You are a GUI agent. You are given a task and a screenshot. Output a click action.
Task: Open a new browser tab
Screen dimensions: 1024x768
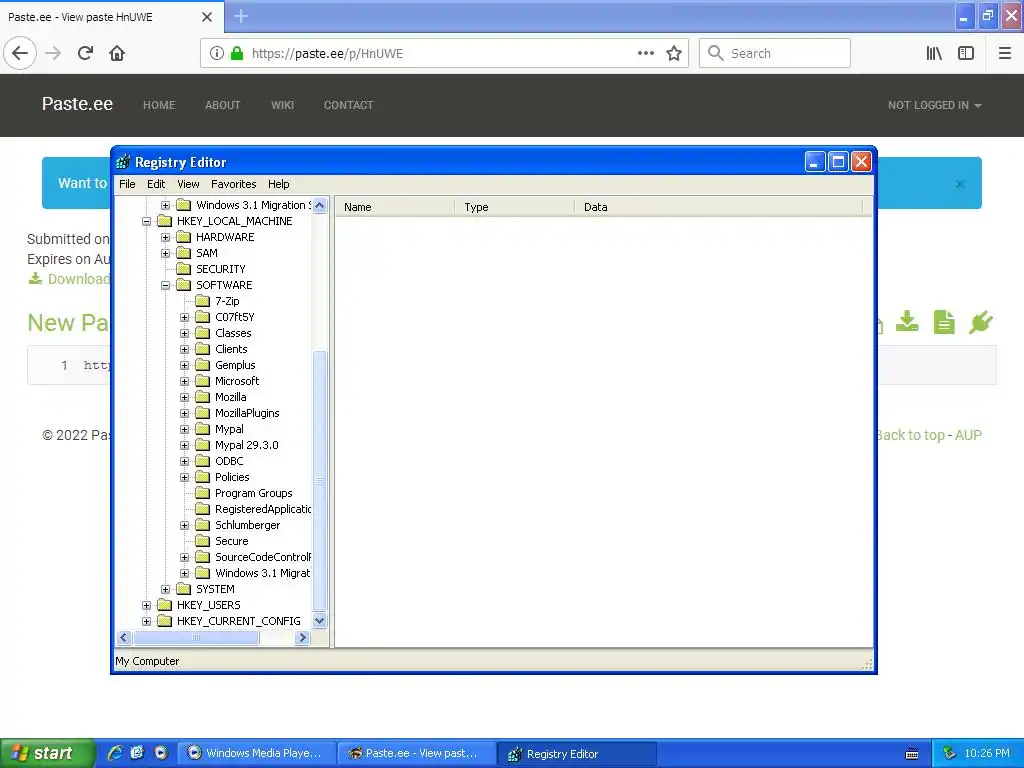[x=241, y=16]
